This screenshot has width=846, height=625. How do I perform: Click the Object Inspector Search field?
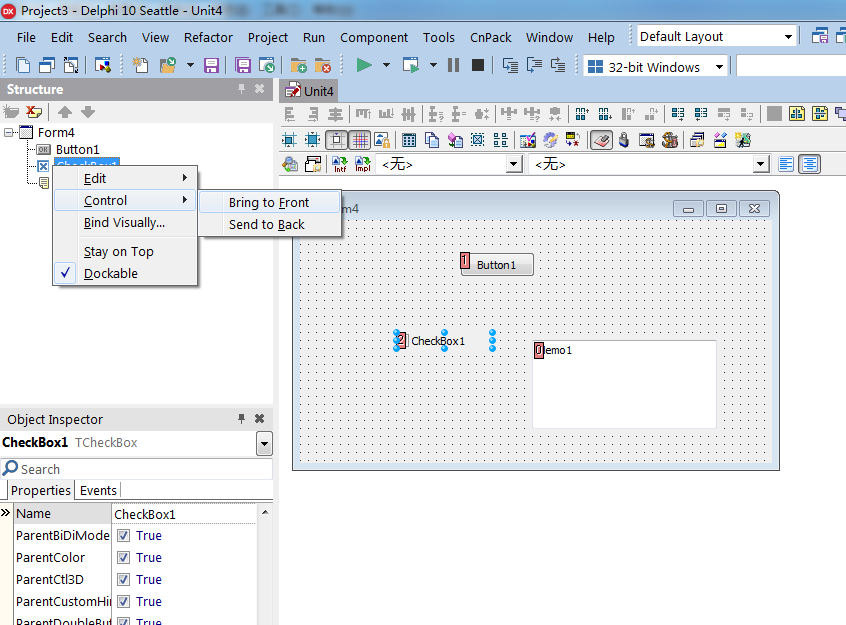point(137,469)
